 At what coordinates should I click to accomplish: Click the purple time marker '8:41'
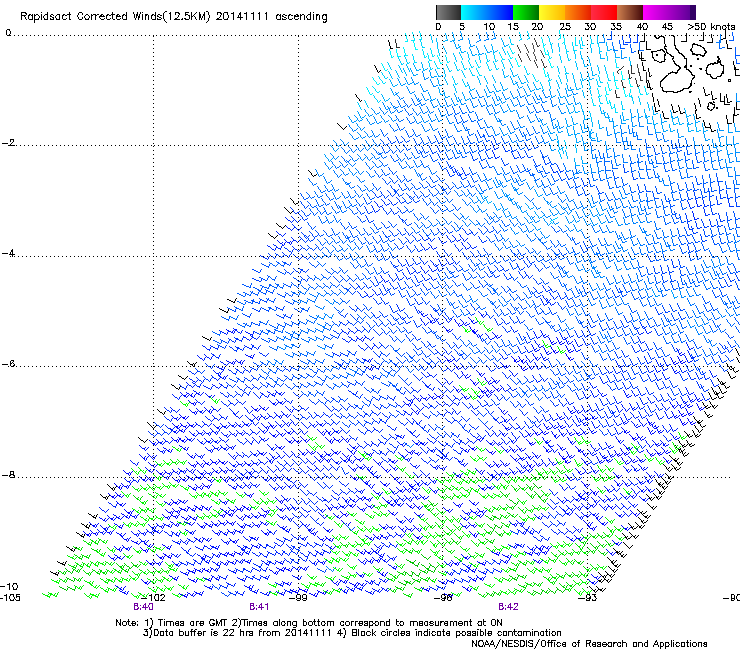click(259, 607)
